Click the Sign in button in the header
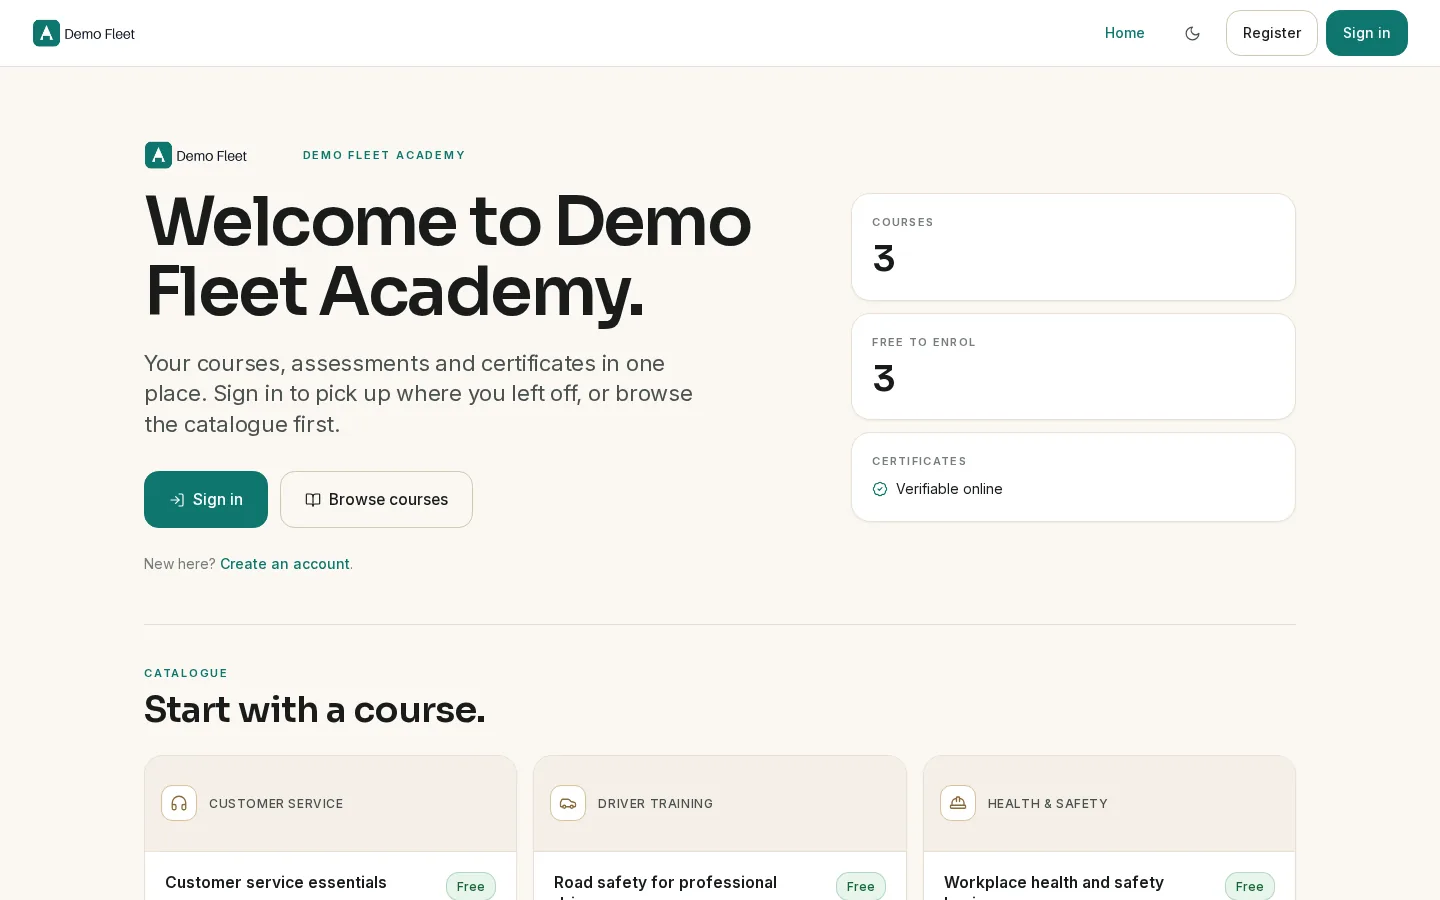The width and height of the screenshot is (1440, 900). pyautogui.click(x=1366, y=33)
